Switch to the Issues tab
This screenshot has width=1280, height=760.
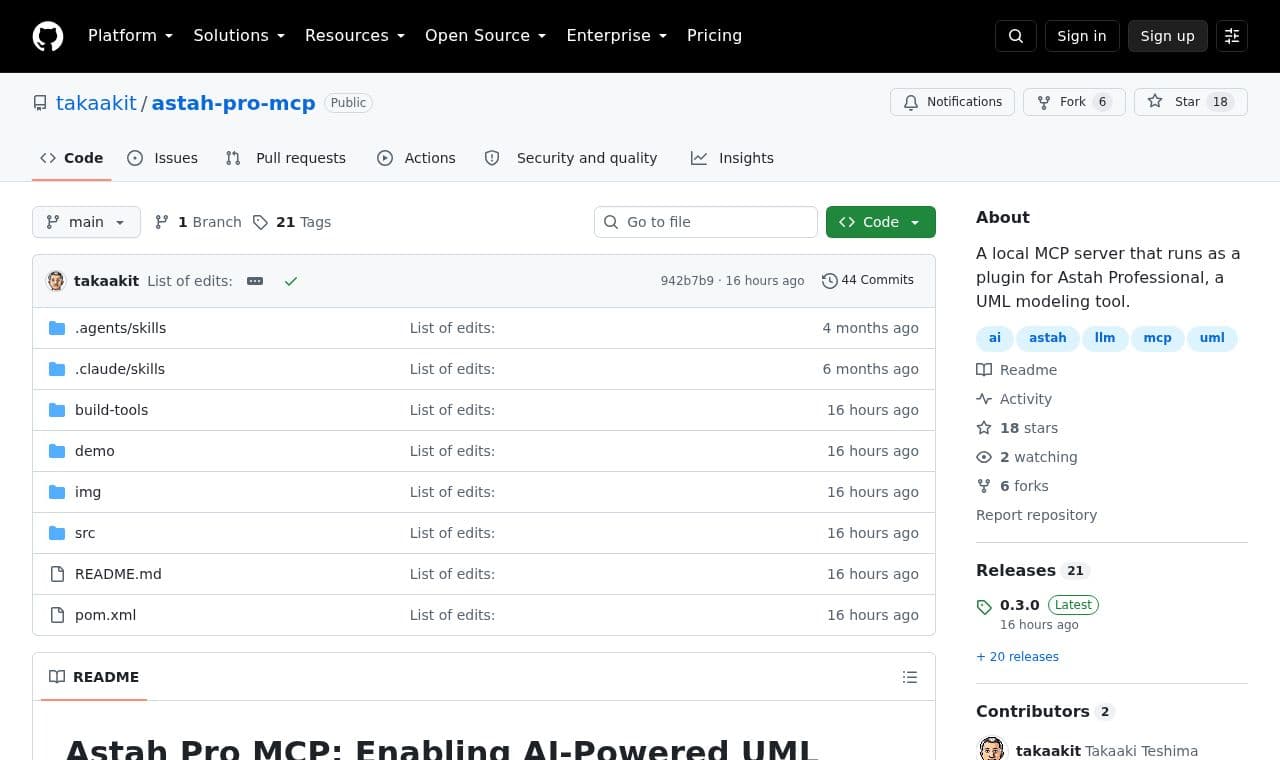[163, 158]
